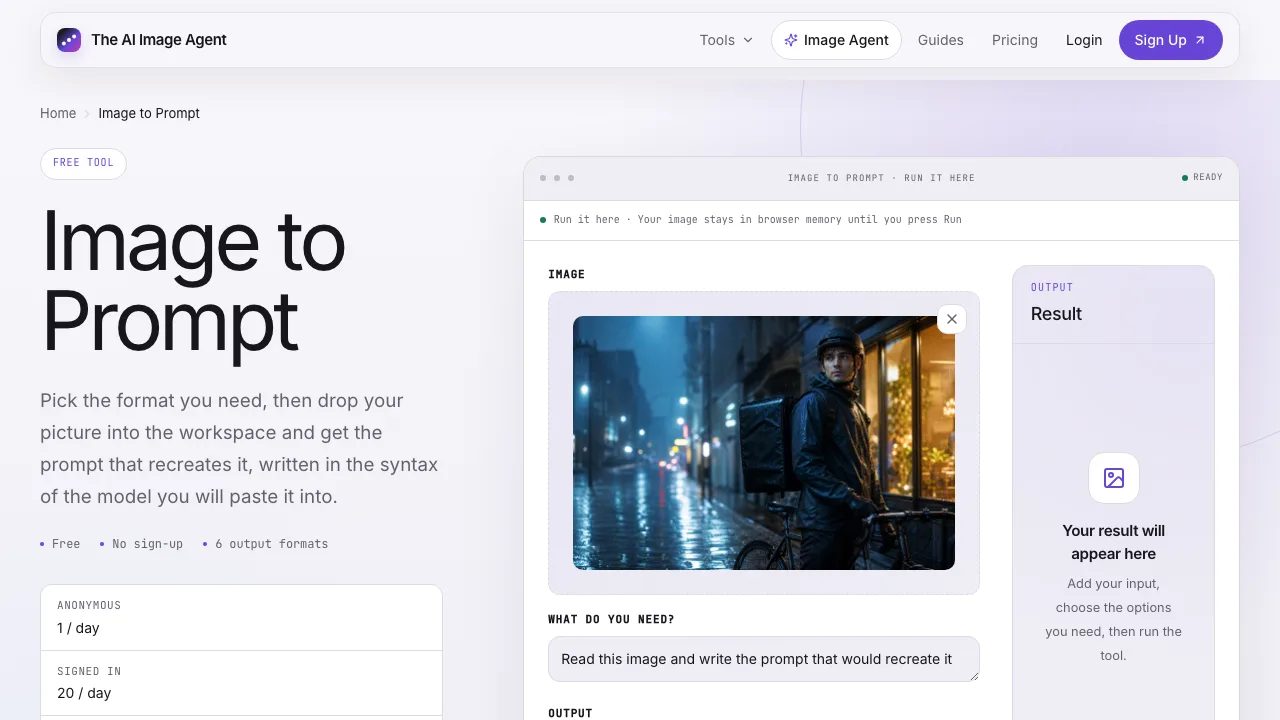Click the uploaded cyclist image thumbnail

tap(764, 443)
